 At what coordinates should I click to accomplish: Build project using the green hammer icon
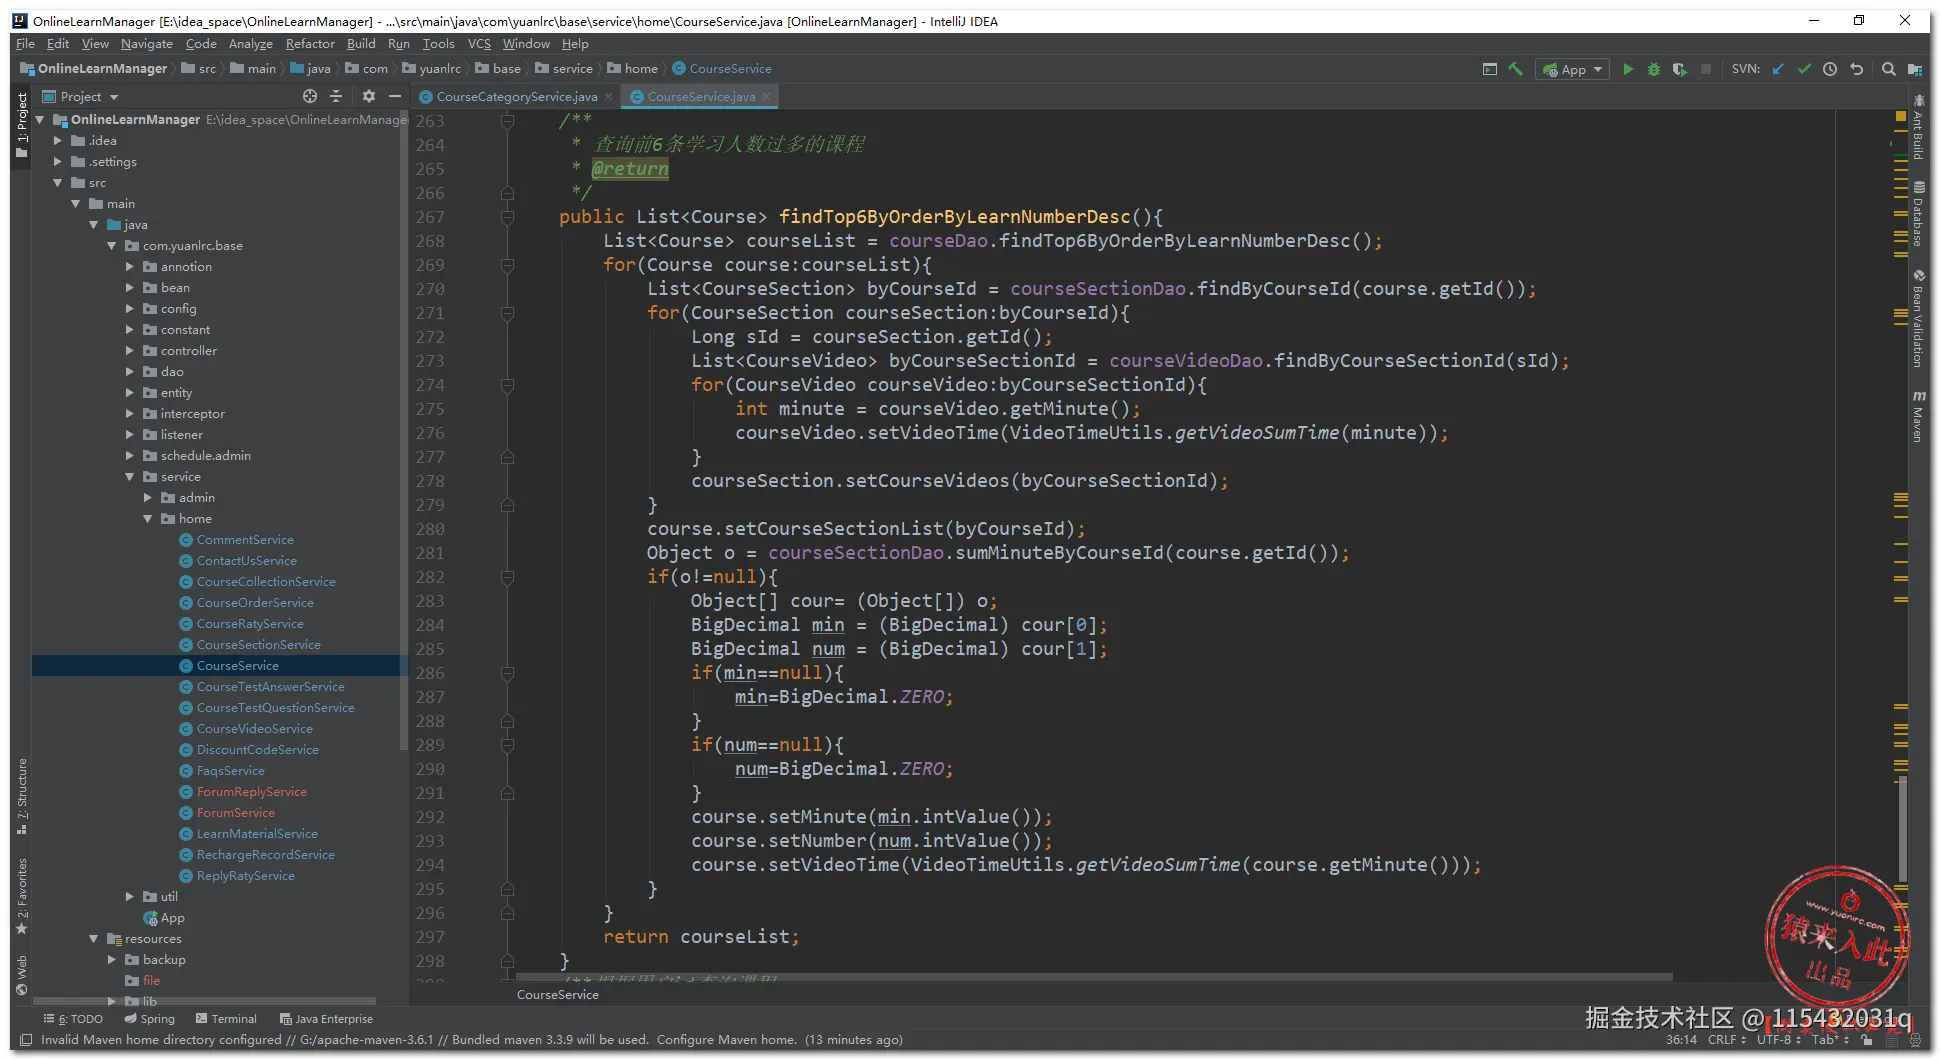tap(1516, 69)
